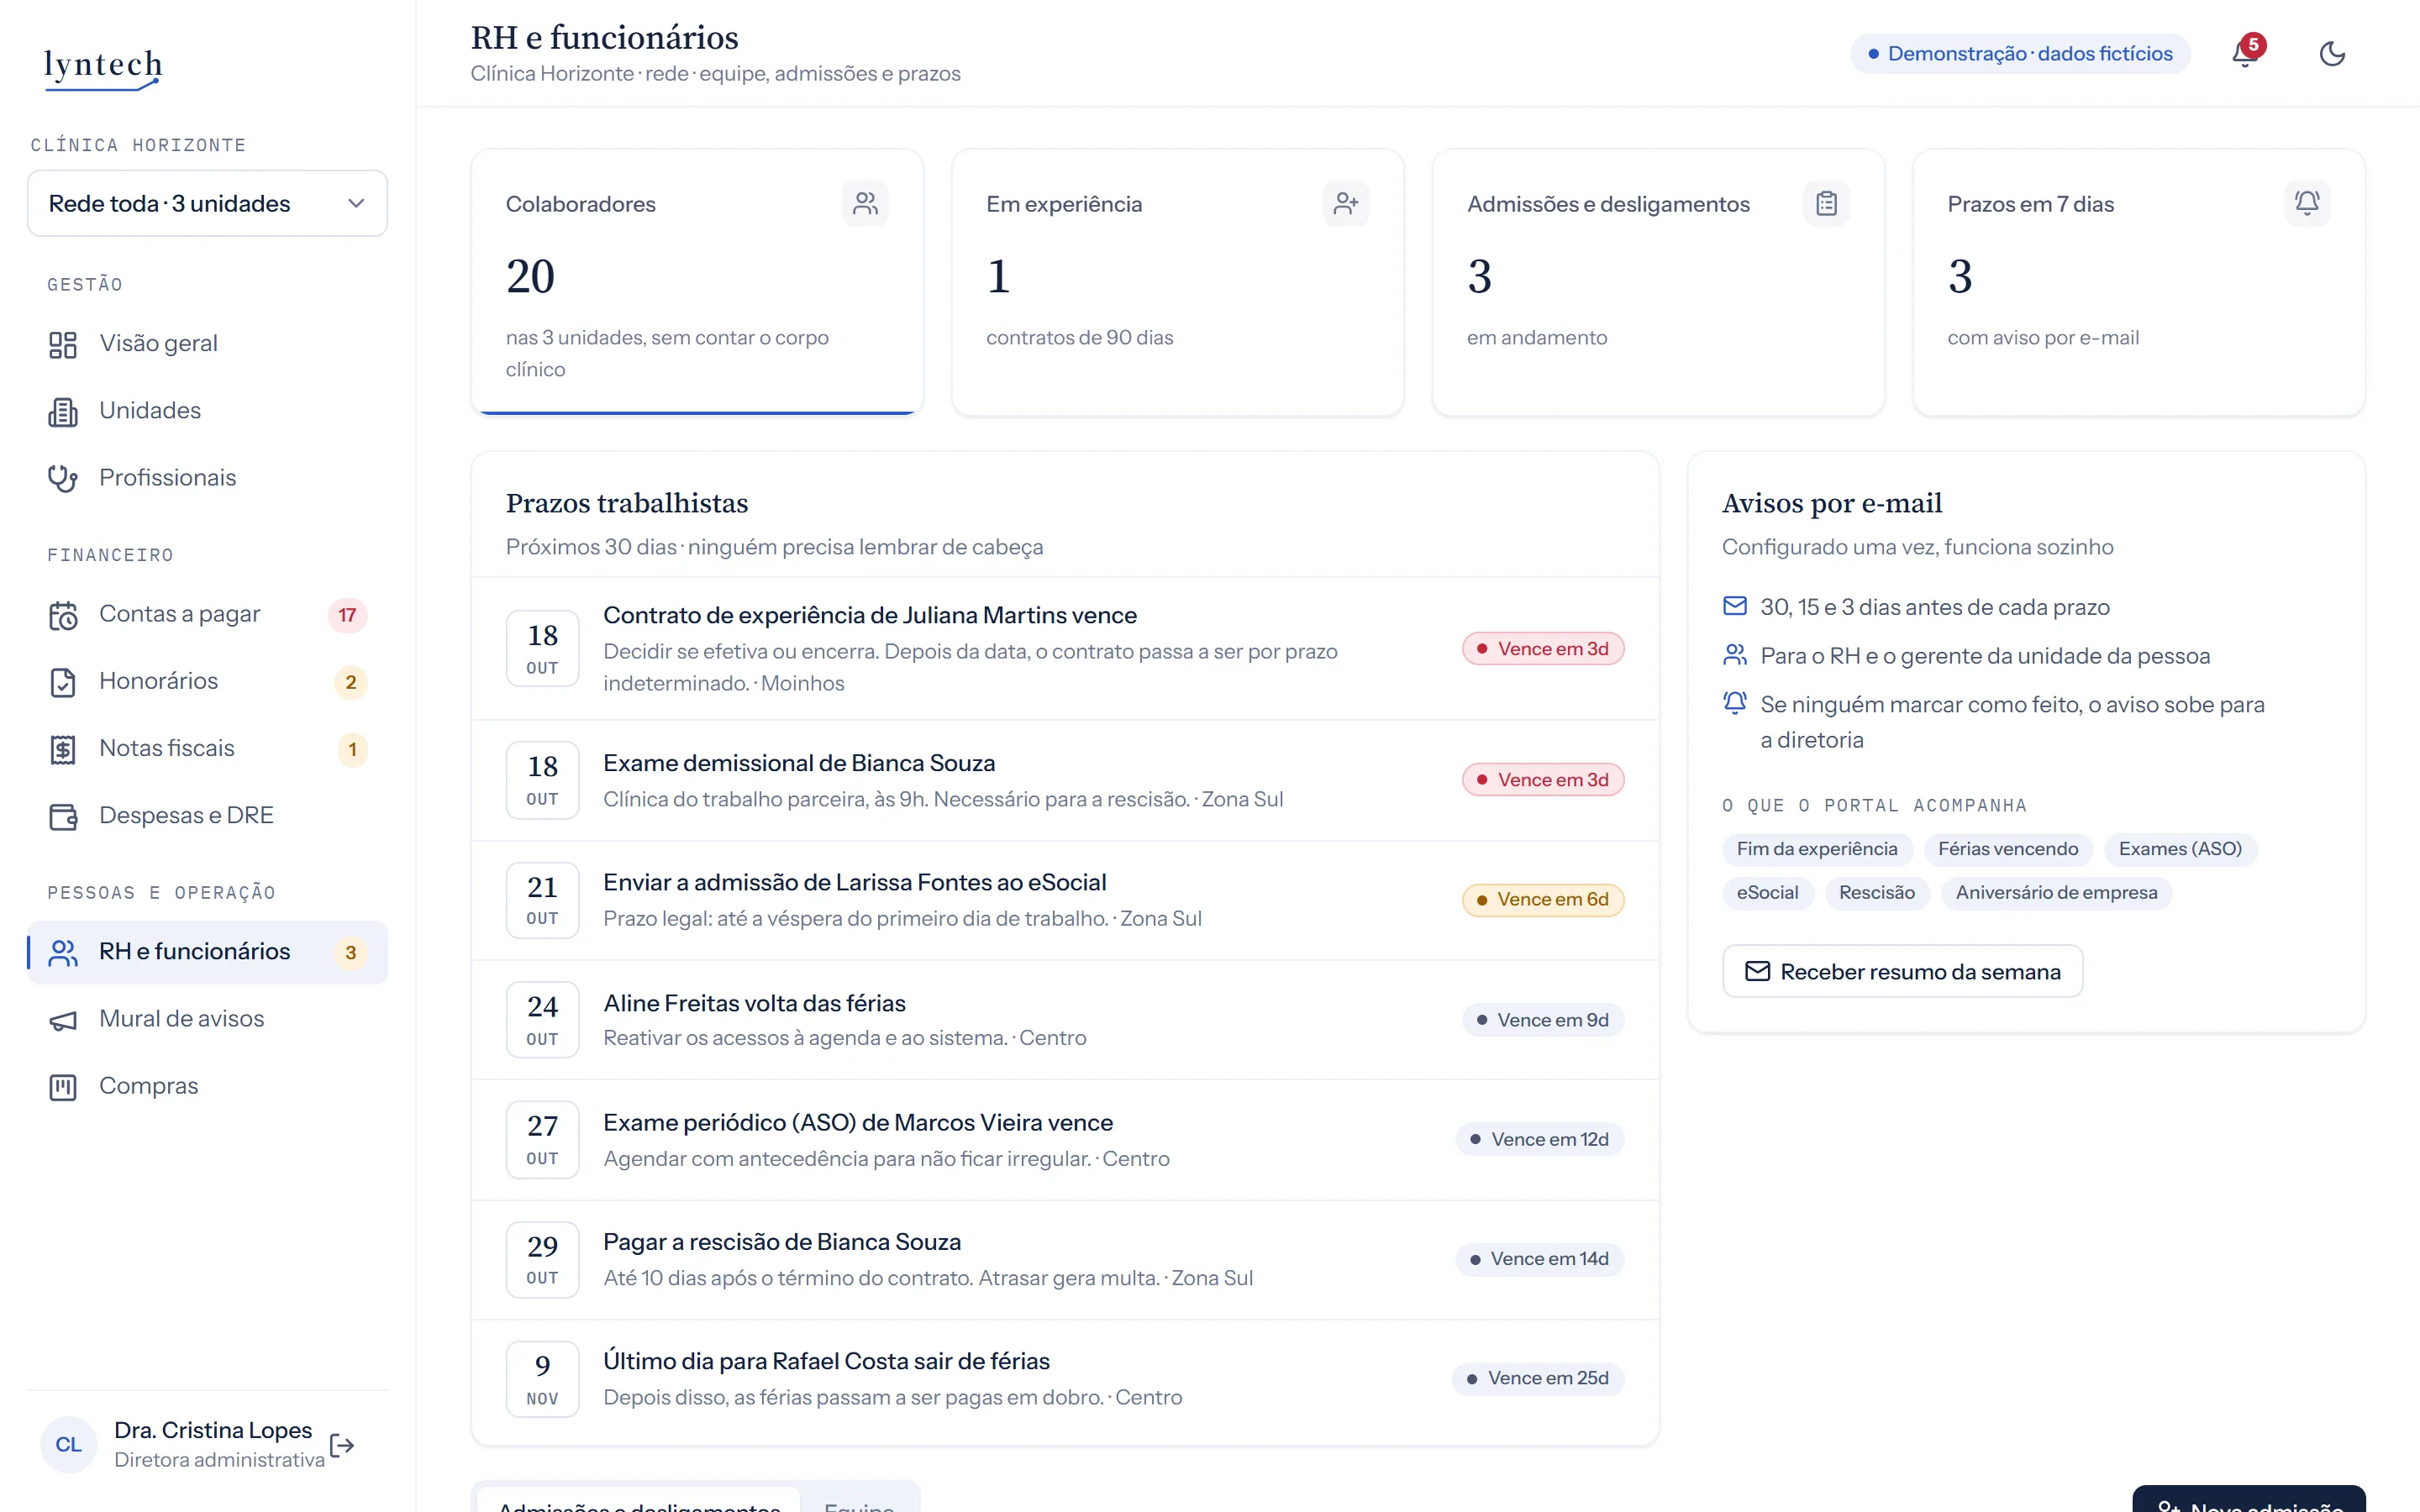Click the Honorários document icon

63,682
